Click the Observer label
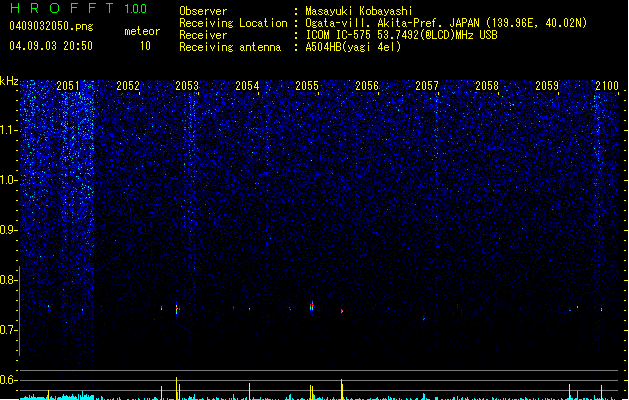The height and width of the screenshot is (400, 629). [x=203, y=11]
